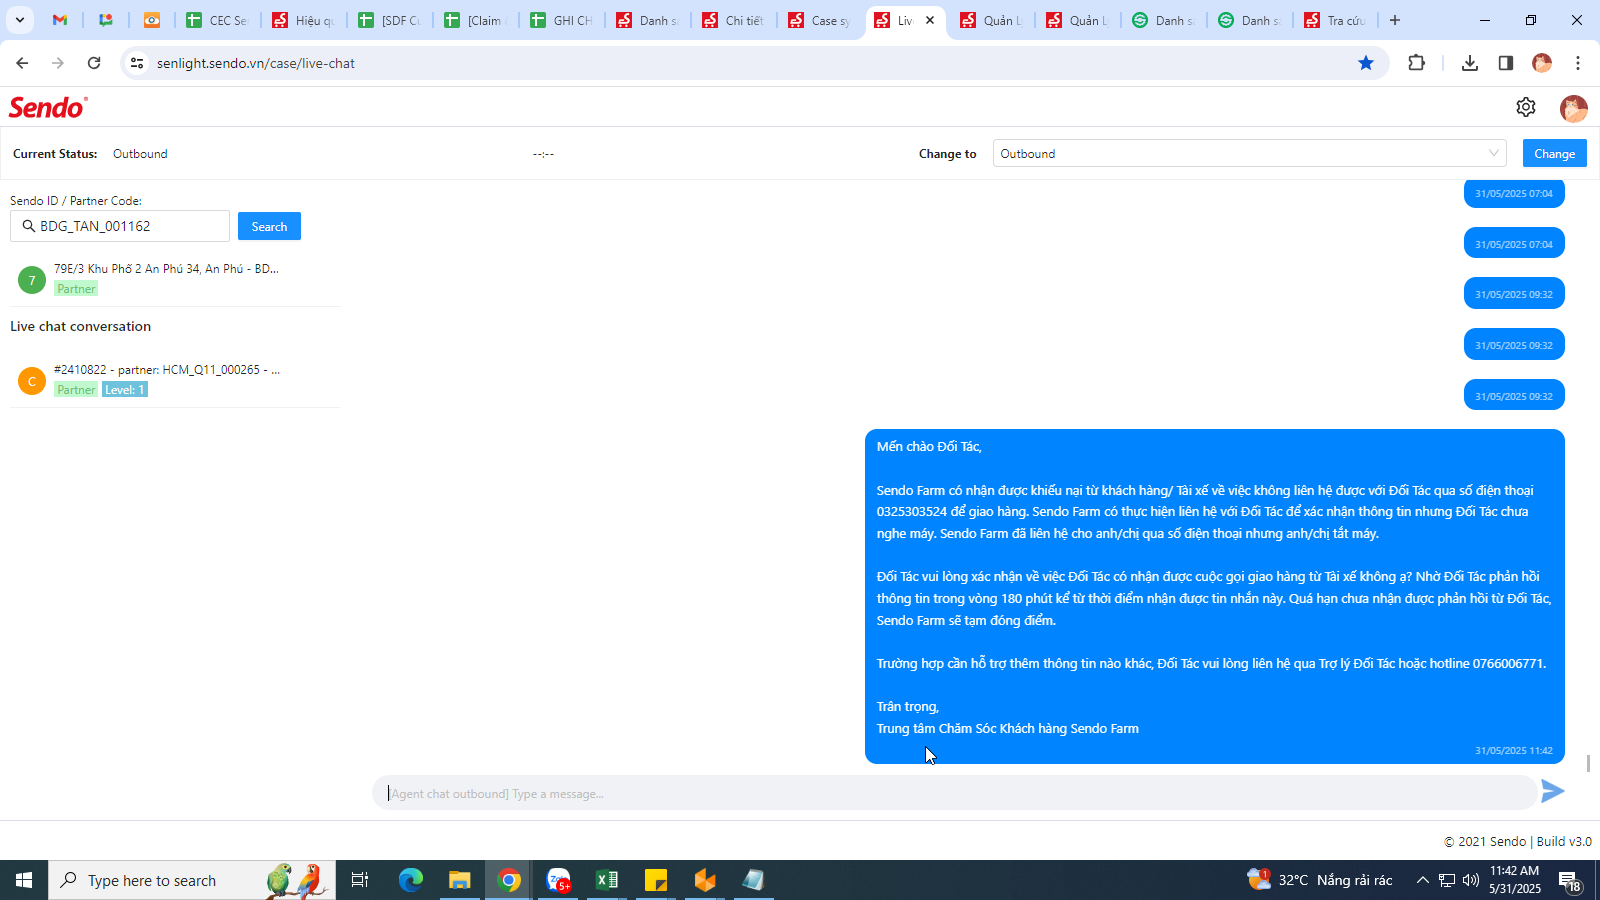Open Excel from the taskbar

point(607,880)
